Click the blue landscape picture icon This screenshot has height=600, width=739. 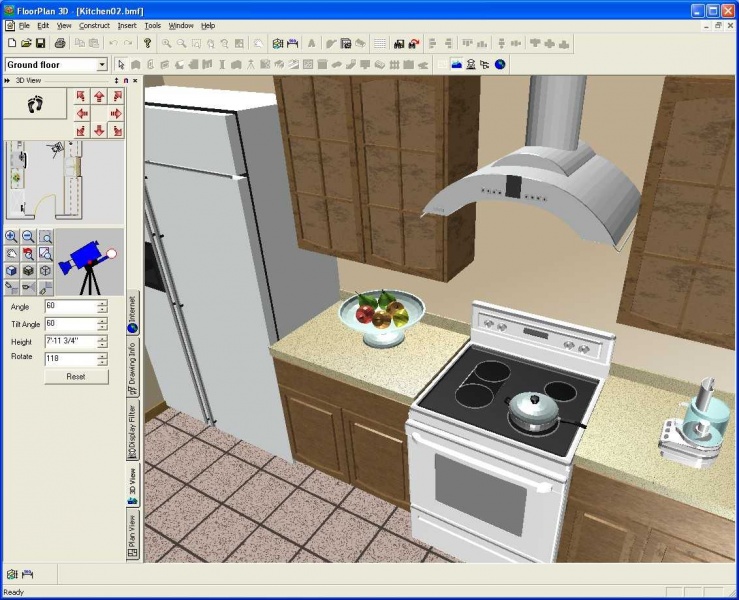point(457,65)
